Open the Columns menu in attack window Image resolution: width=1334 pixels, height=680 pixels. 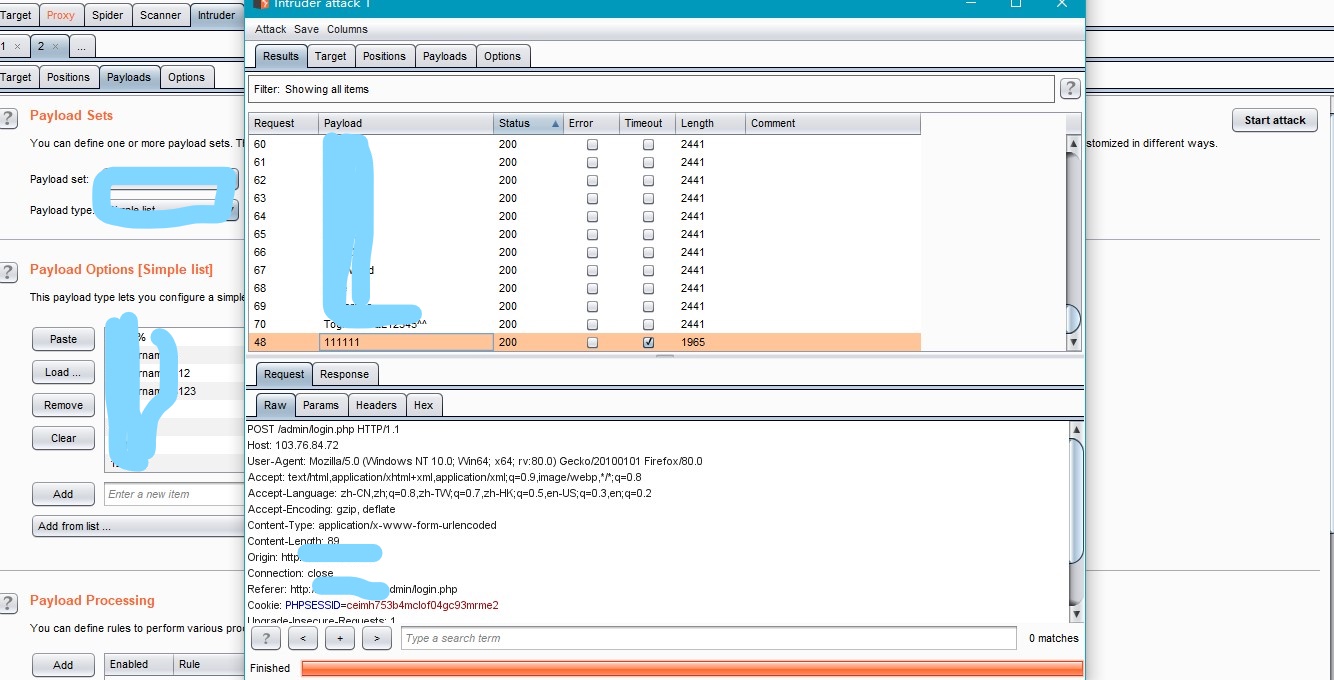[x=347, y=29]
